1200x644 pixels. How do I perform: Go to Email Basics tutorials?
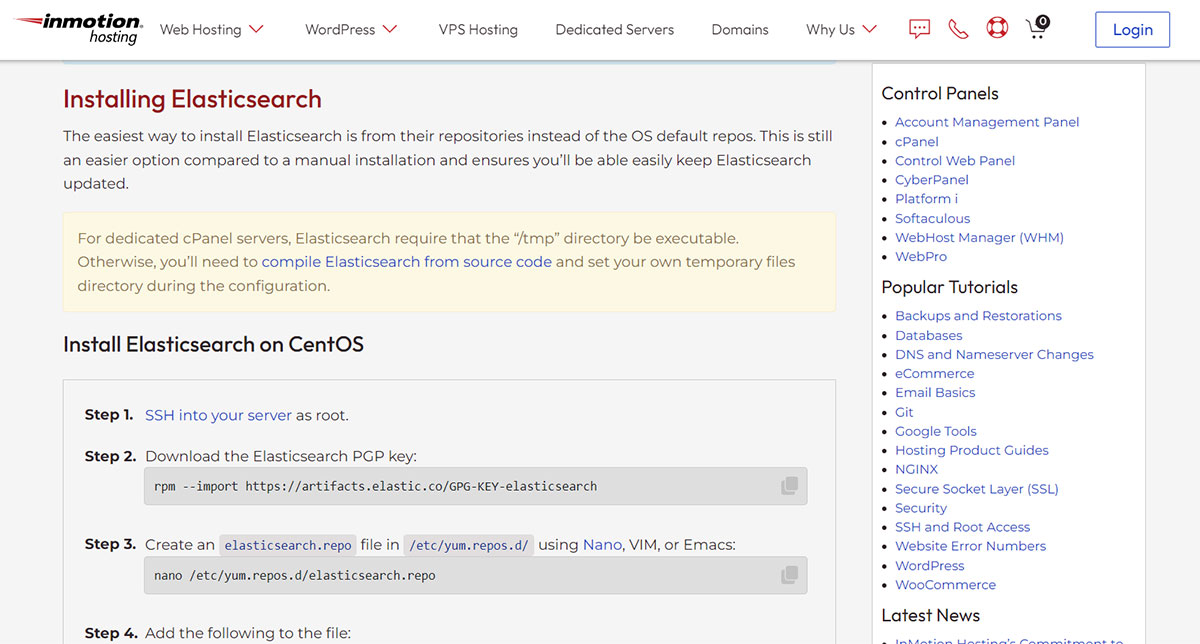[x=935, y=392]
